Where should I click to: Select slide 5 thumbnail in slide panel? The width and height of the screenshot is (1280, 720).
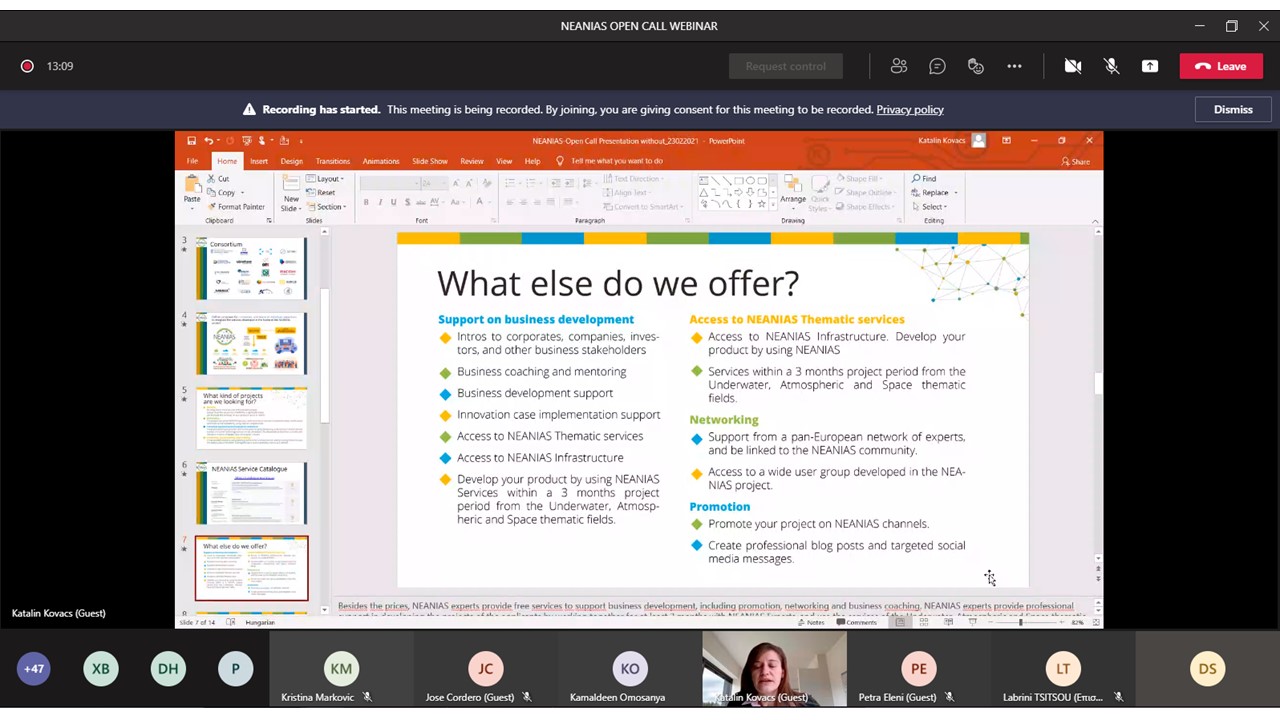coord(251,418)
